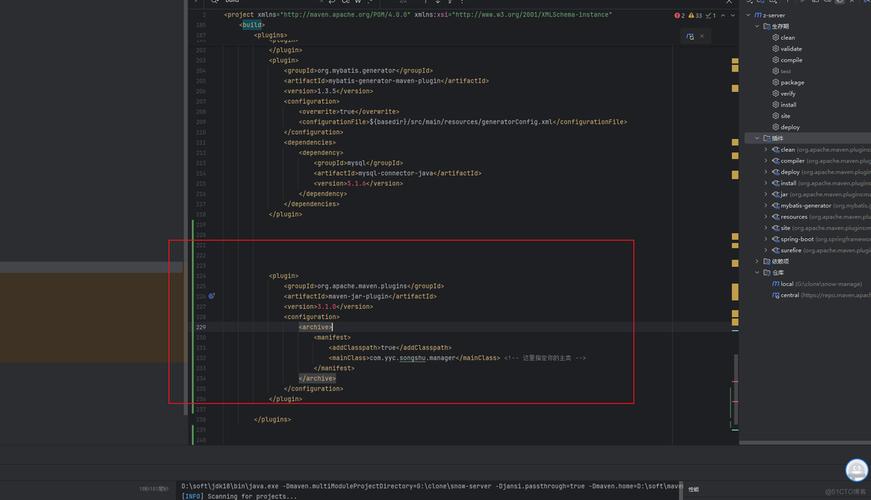Screen dimensions: 871x500
Task: Click the clean lifecycle goal gear icon
Action: pos(775,37)
